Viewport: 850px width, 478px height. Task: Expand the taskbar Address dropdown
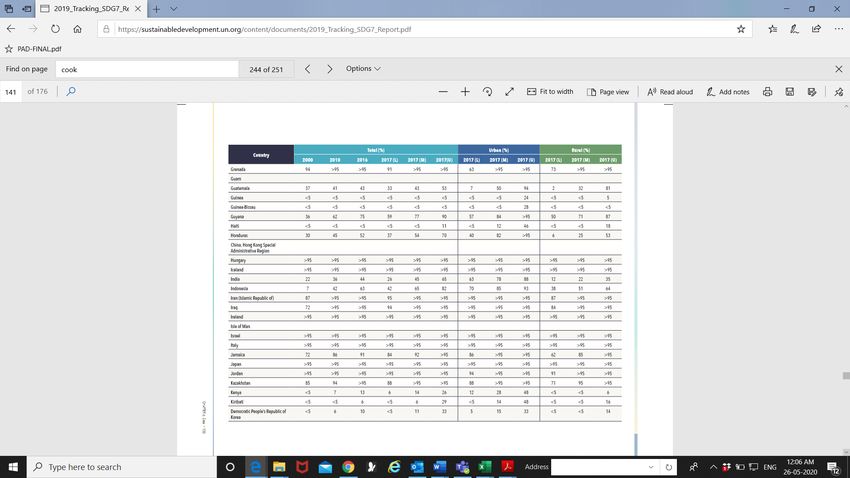pos(651,467)
